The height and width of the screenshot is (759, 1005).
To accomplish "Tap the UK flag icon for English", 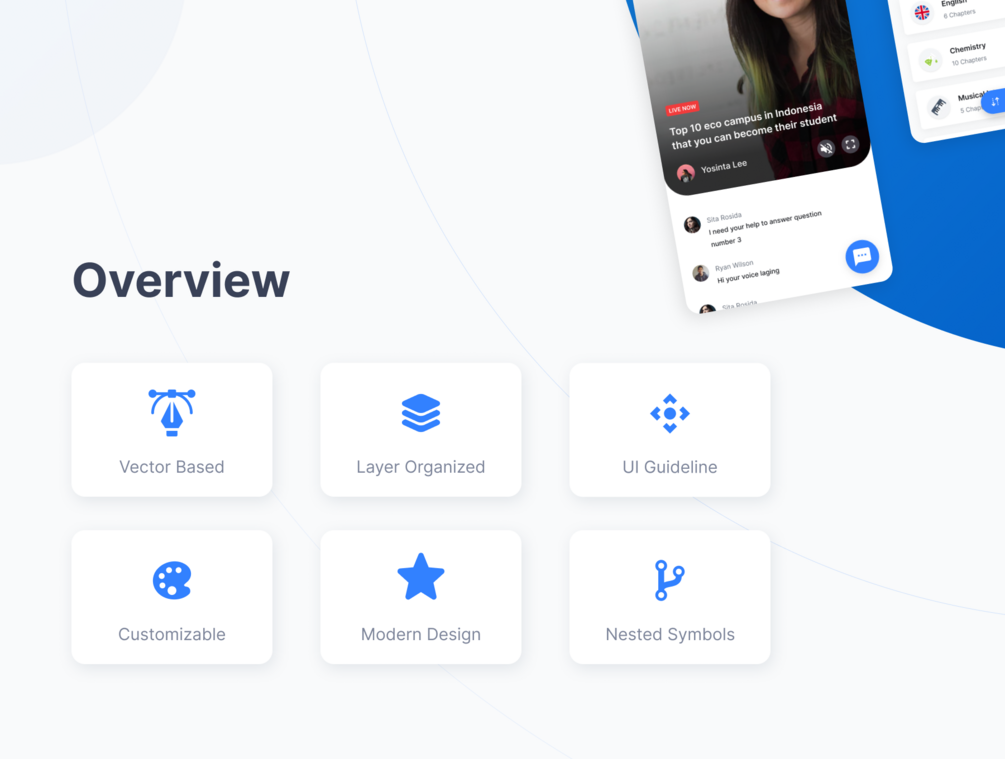I will click(x=922, y=12).
